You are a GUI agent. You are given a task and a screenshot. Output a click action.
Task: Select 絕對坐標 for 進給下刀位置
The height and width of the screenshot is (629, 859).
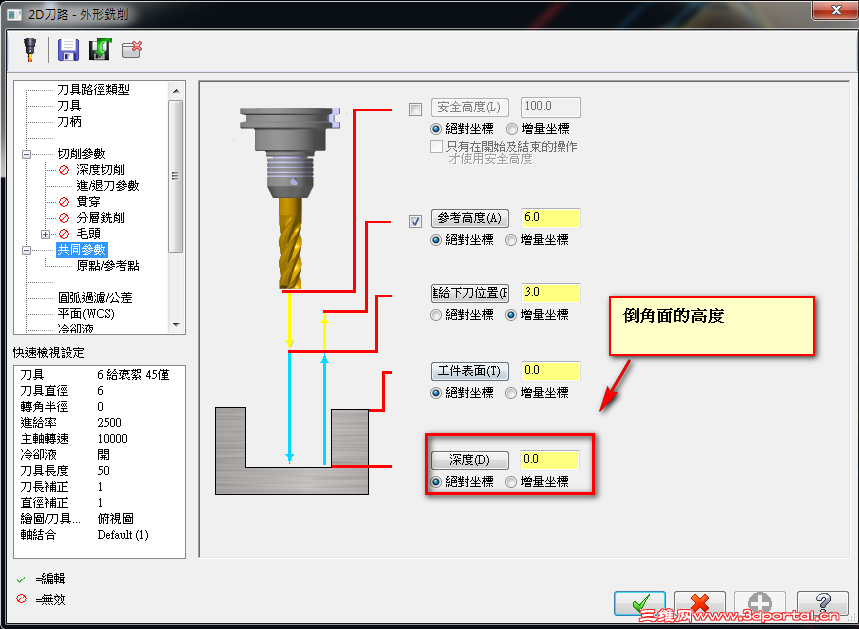(436, 315)
